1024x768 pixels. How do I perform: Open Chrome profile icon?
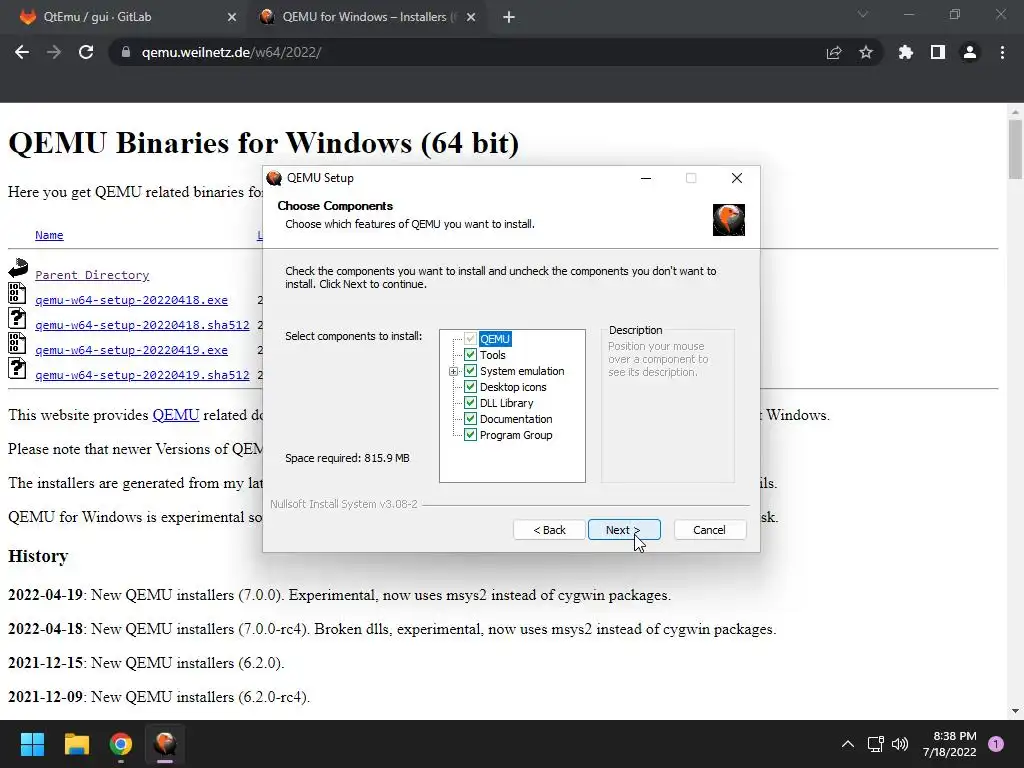click(970, 52)
